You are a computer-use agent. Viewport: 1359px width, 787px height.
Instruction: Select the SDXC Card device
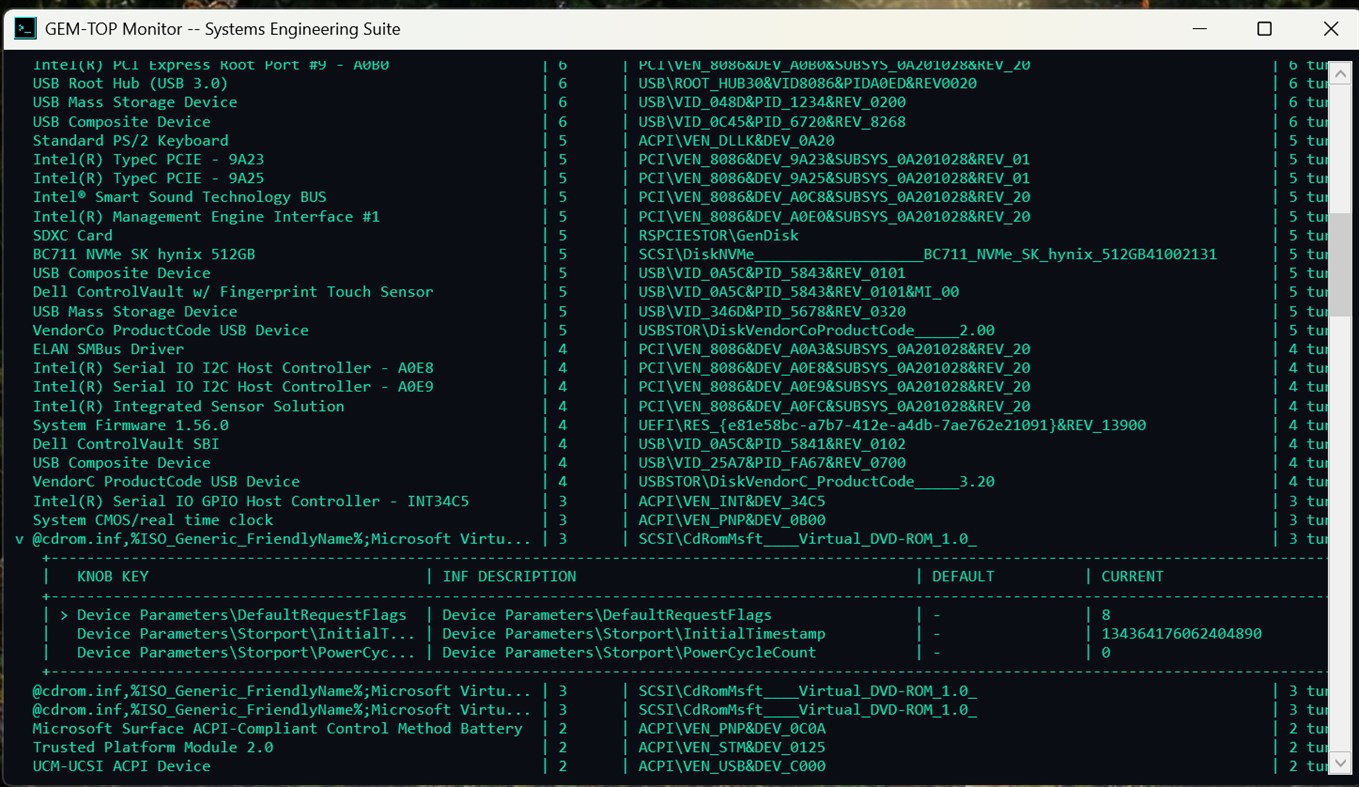coord(72,236)
